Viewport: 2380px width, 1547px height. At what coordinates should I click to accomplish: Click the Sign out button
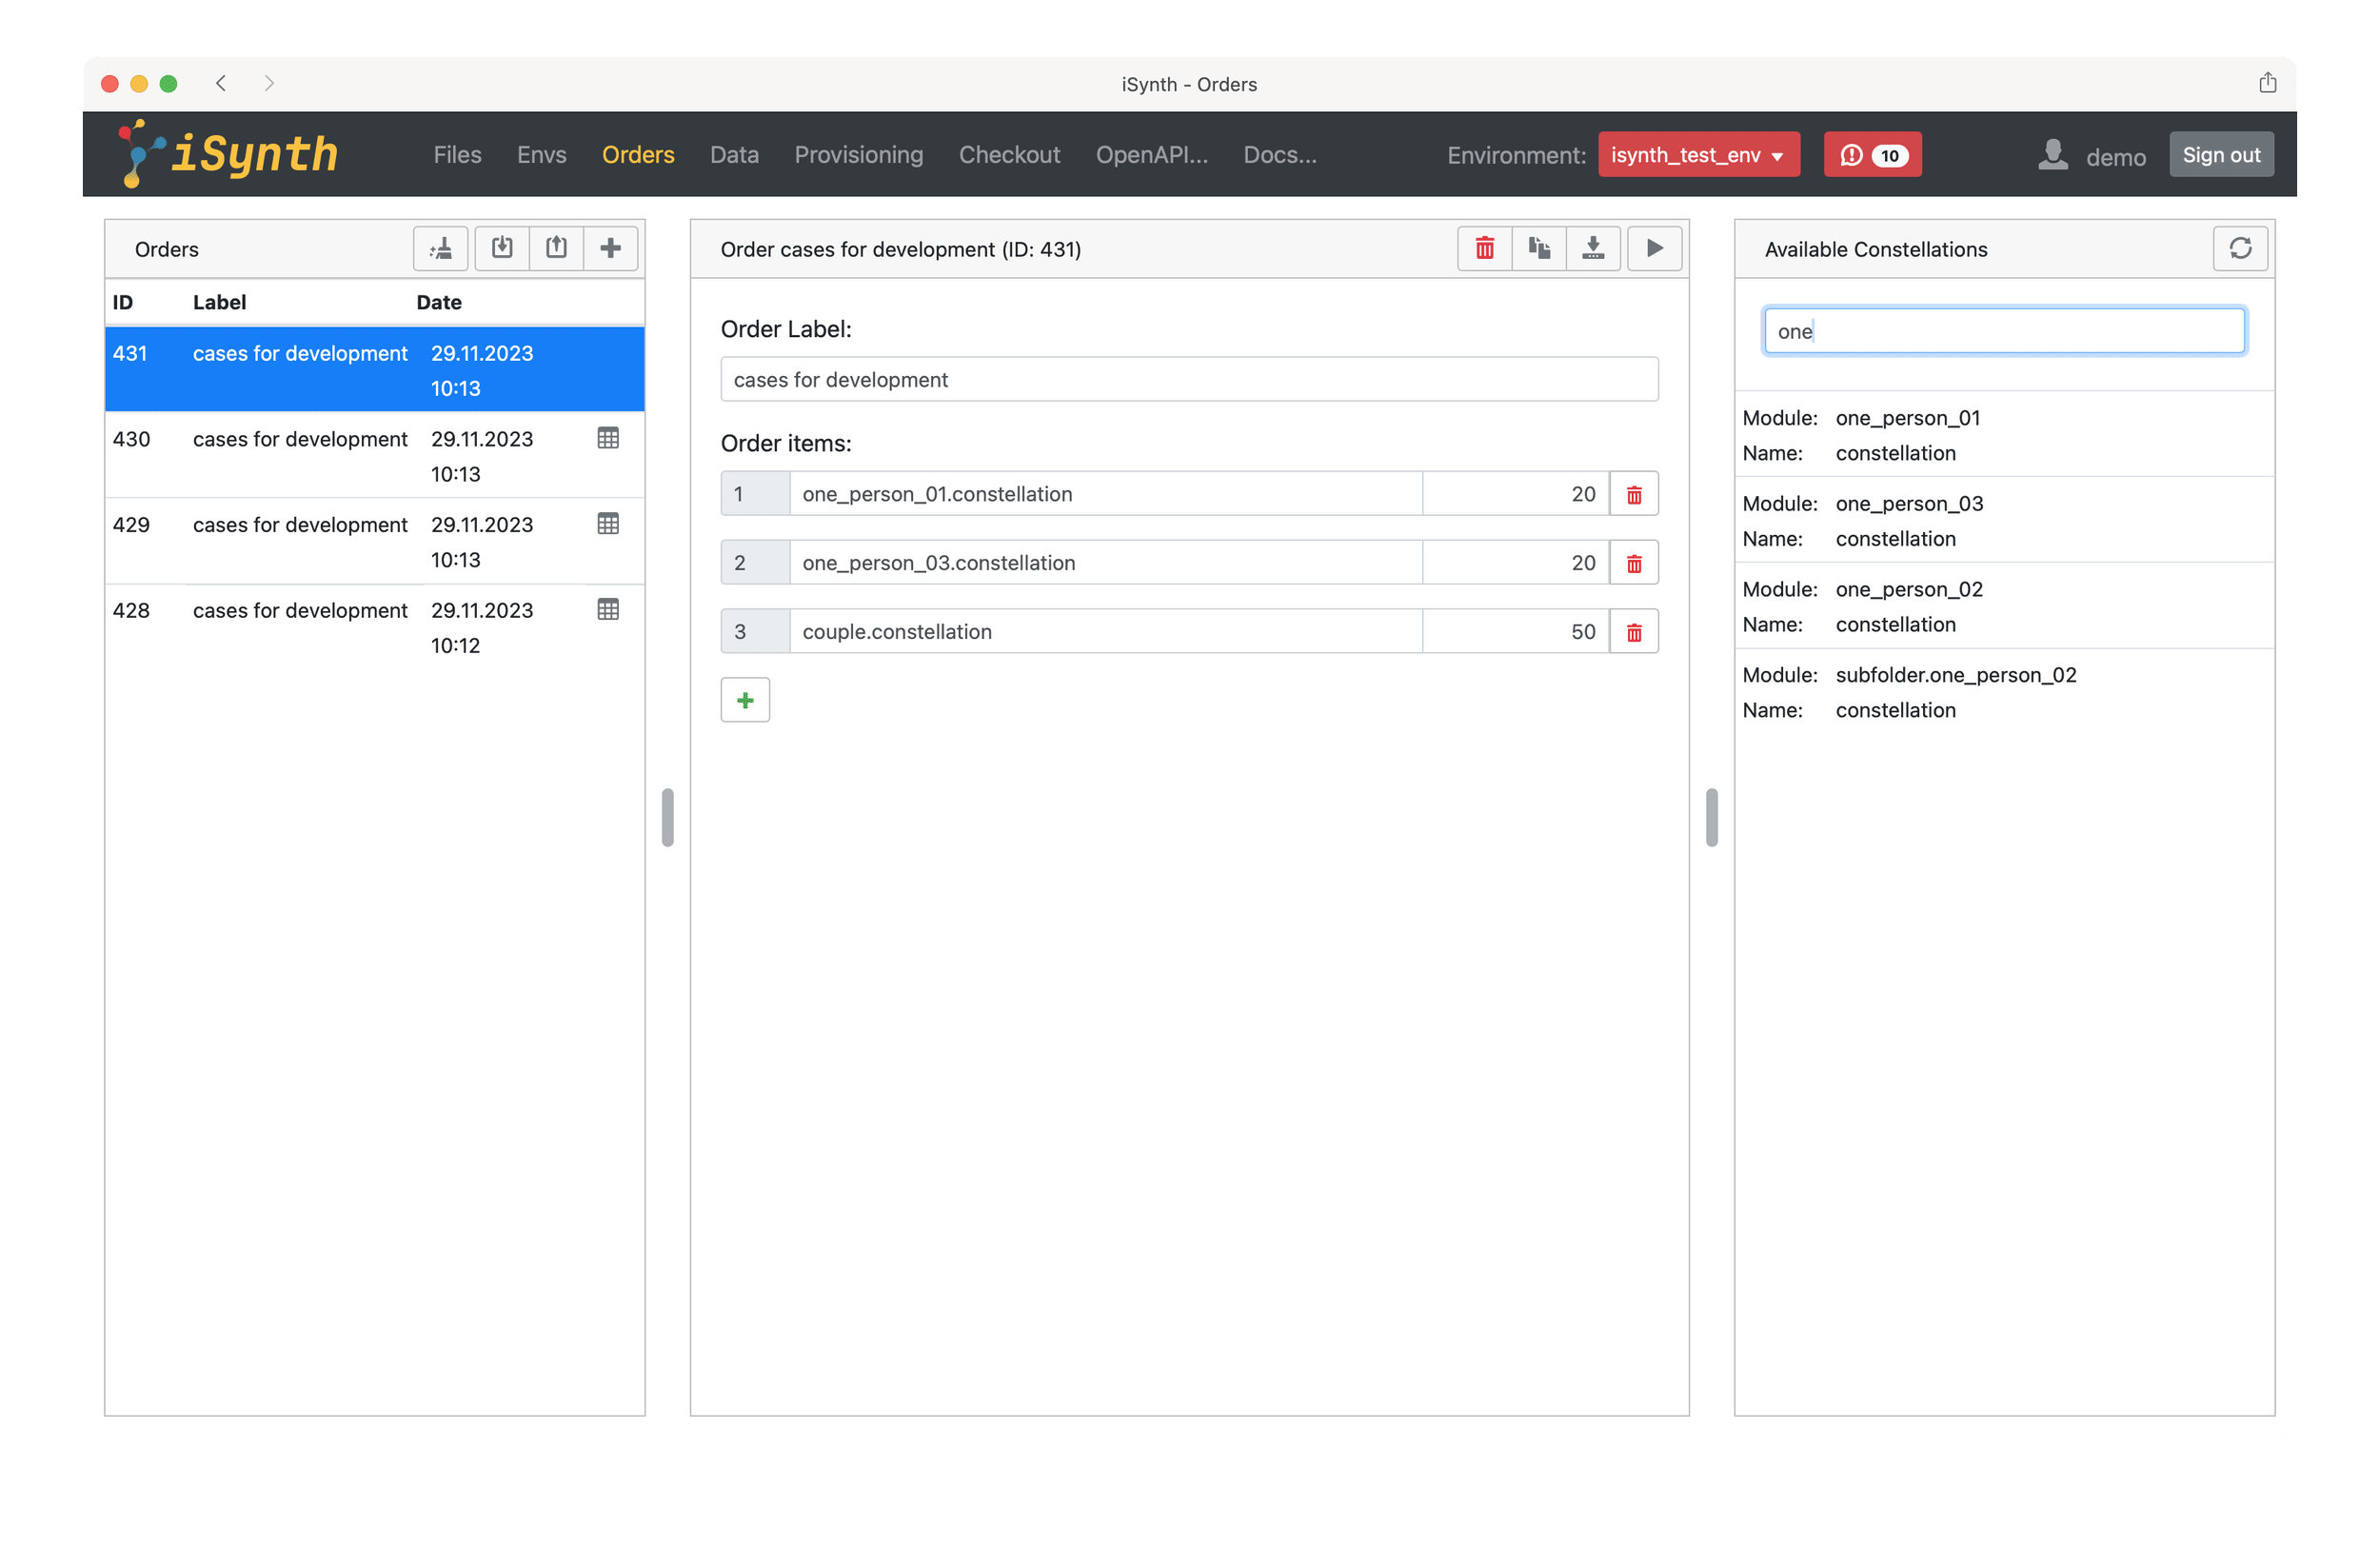[2221, 155]
